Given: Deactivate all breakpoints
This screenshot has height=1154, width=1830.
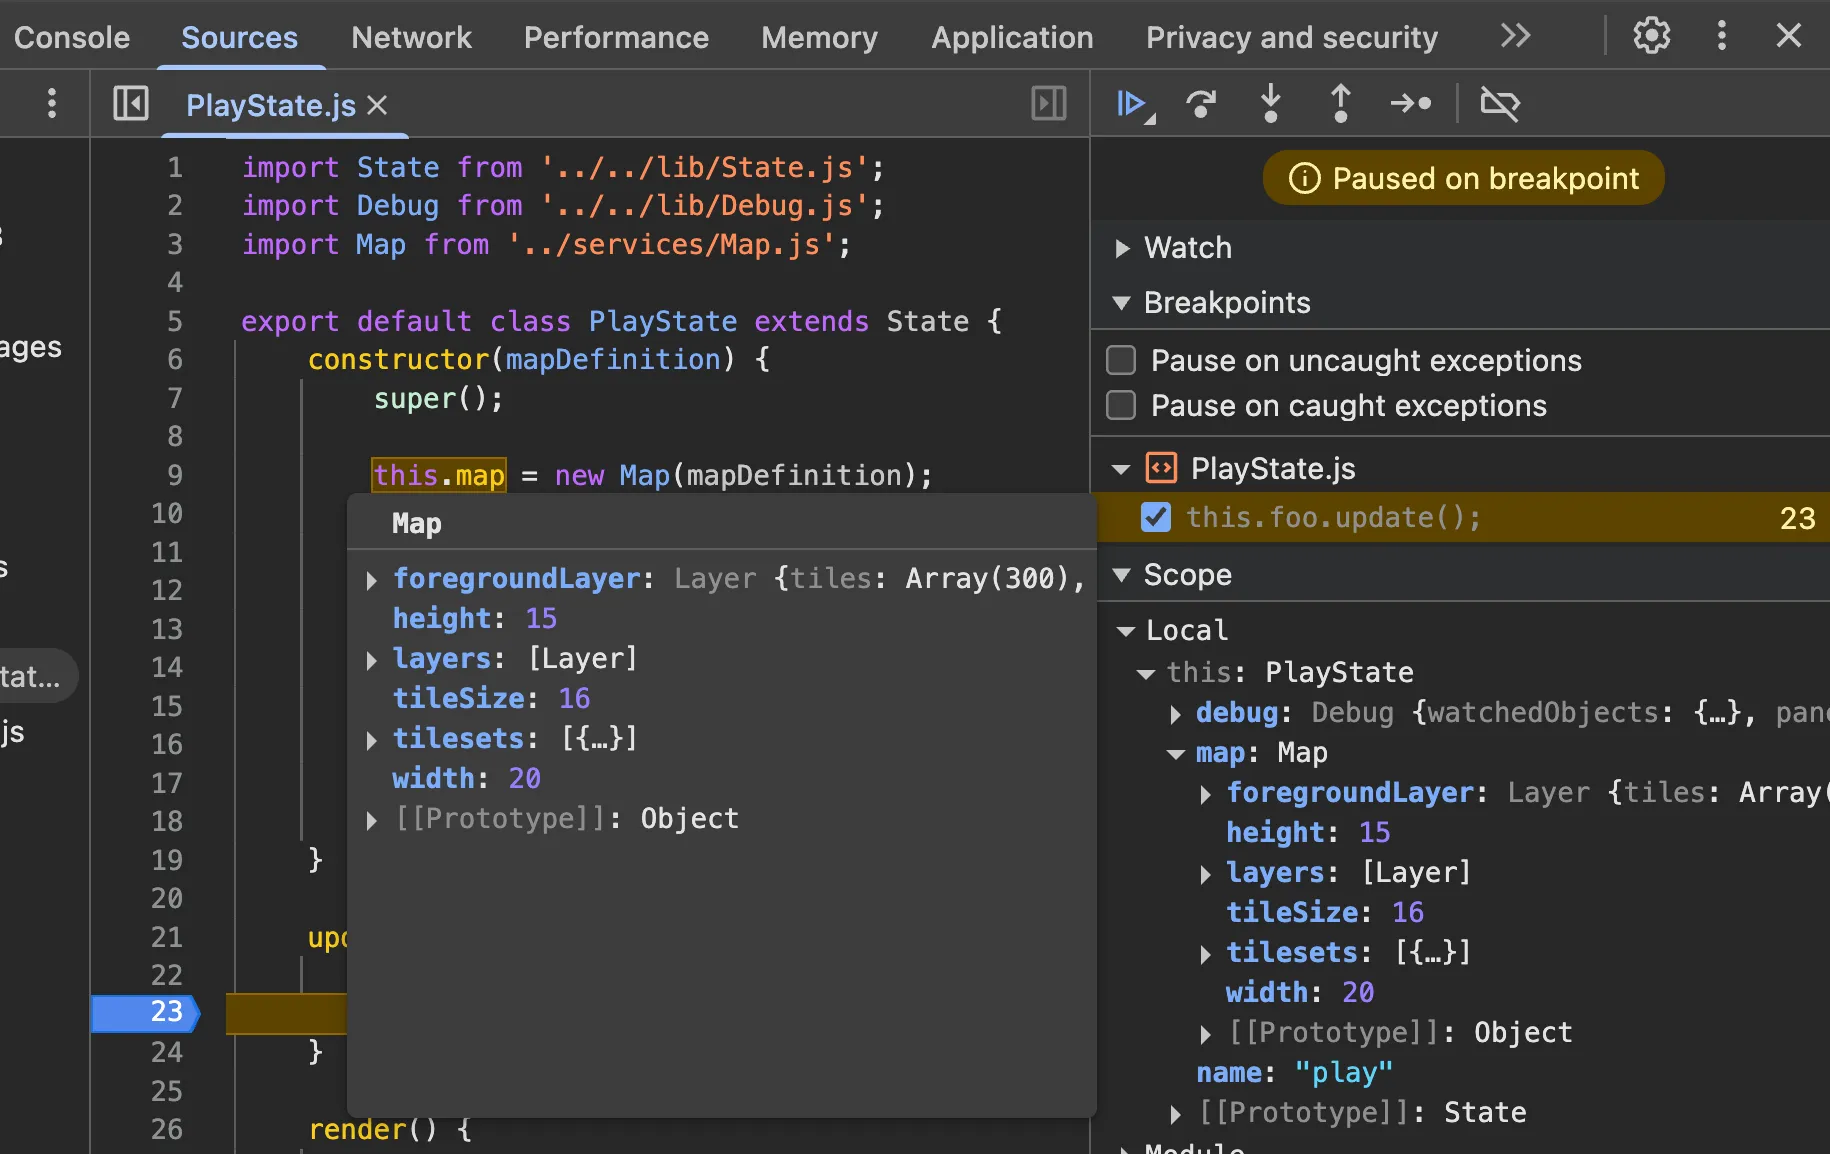Looking at the screenshot, I should tap(1499, 104).
